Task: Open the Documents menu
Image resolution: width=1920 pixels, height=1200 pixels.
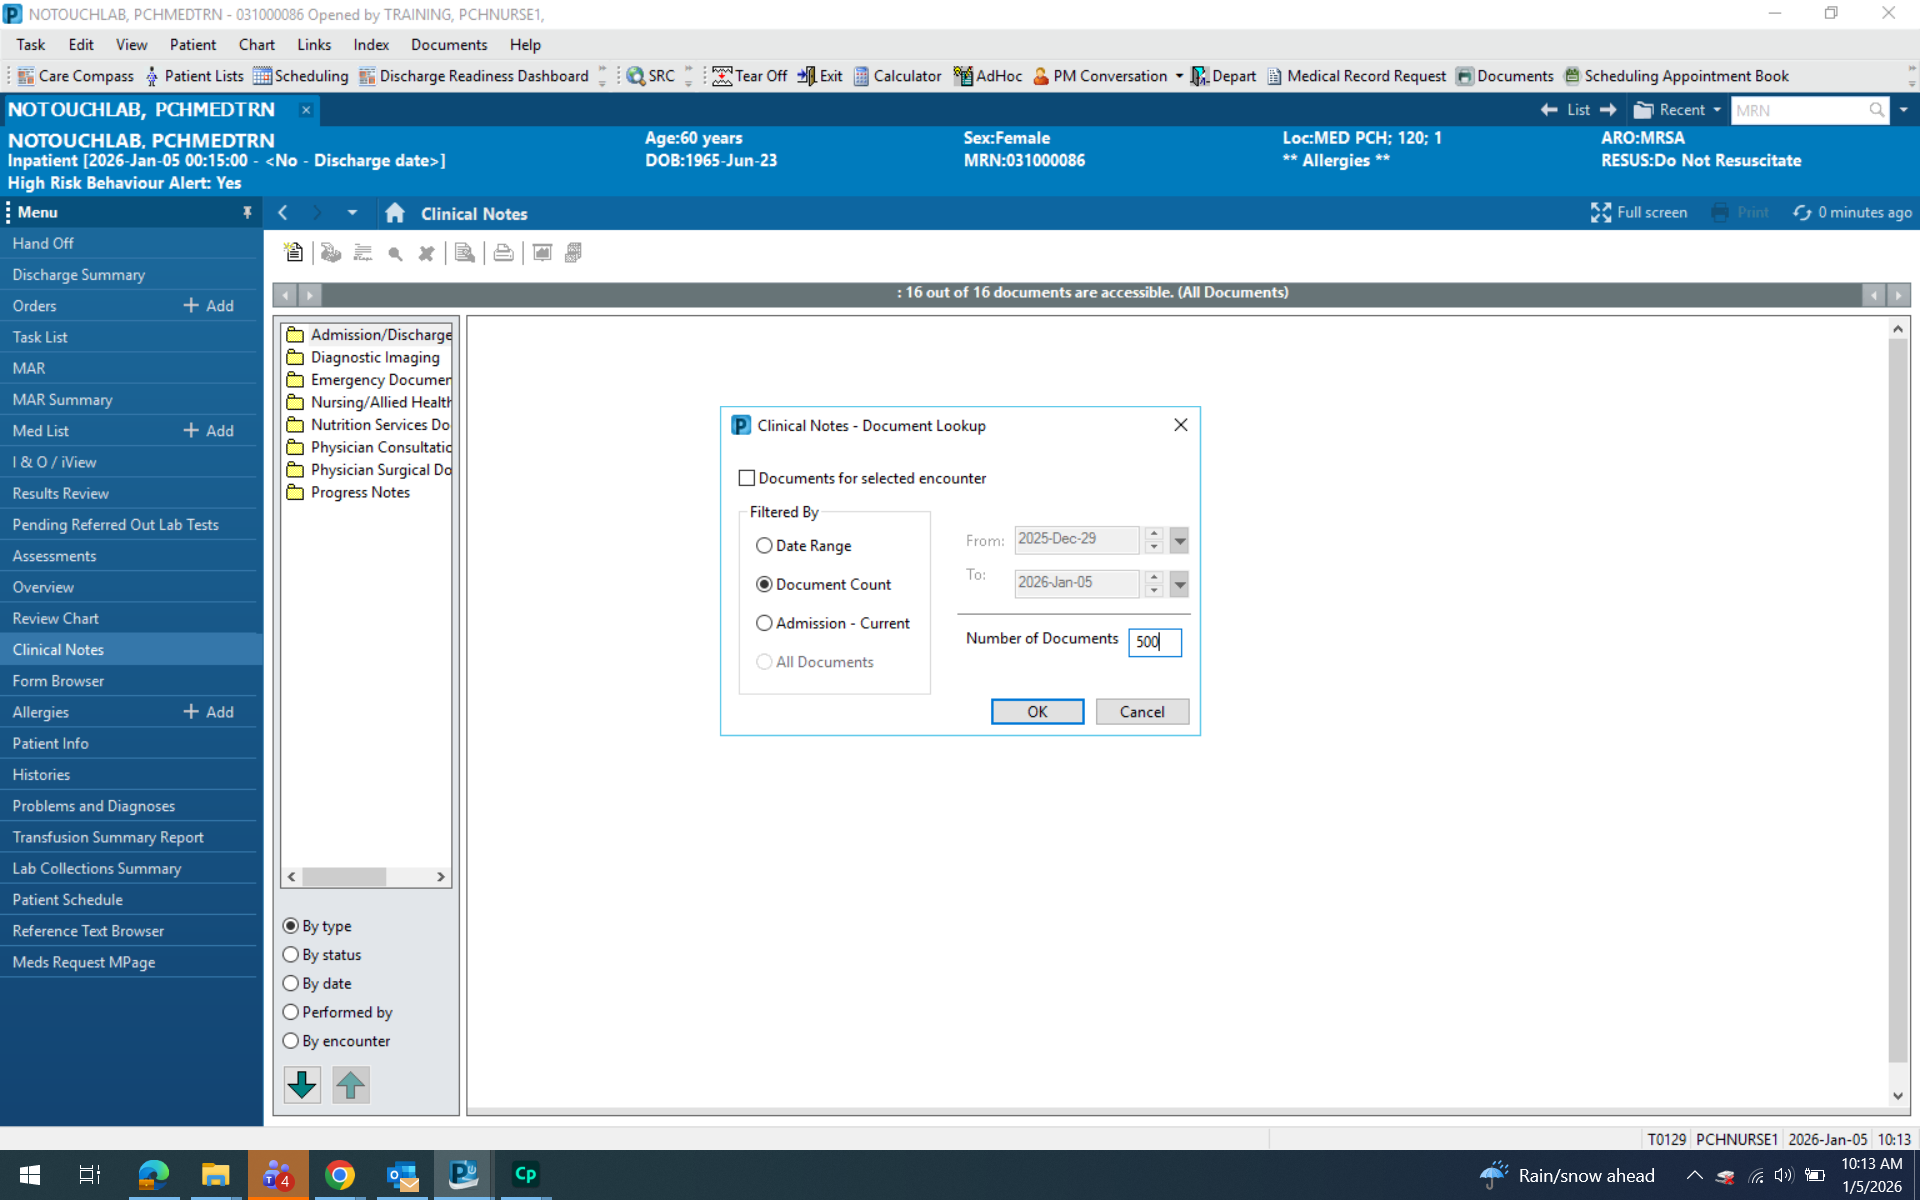Action: (x=448, y=44)
